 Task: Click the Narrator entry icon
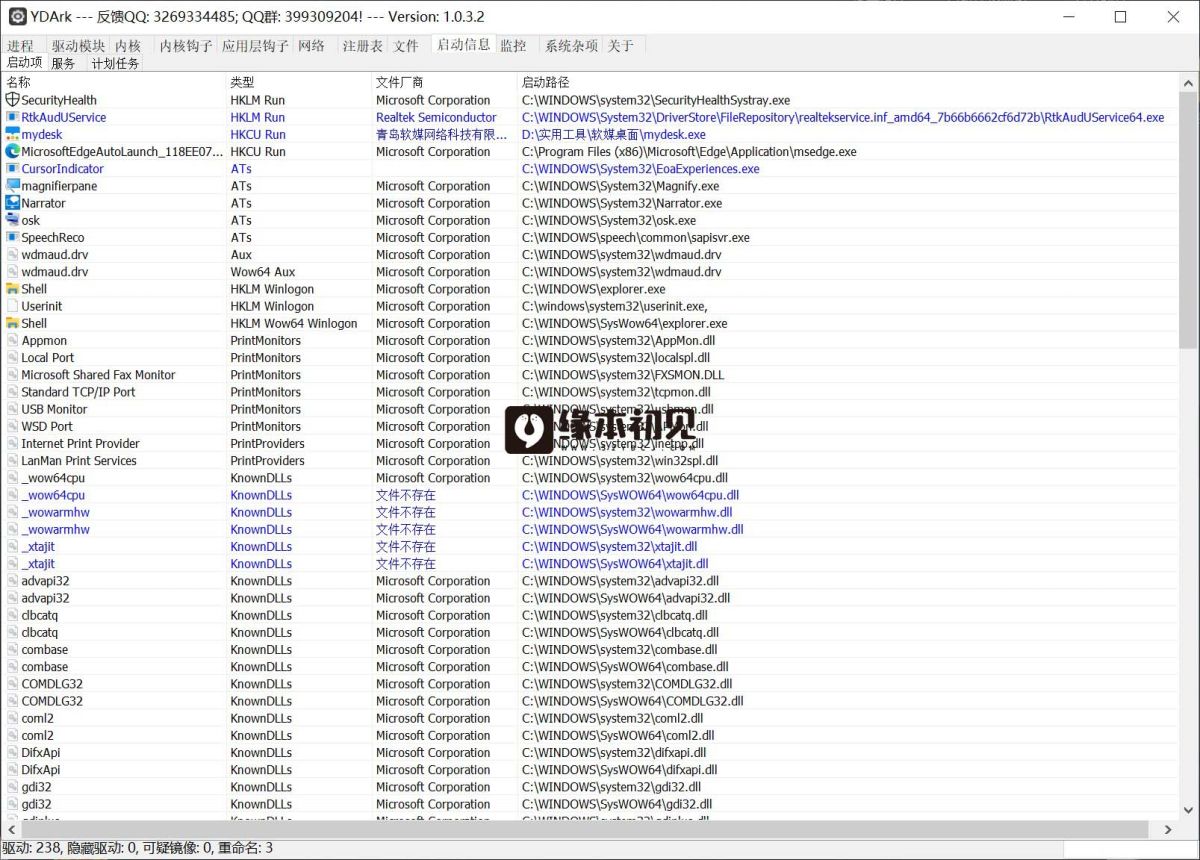(13, 203)
